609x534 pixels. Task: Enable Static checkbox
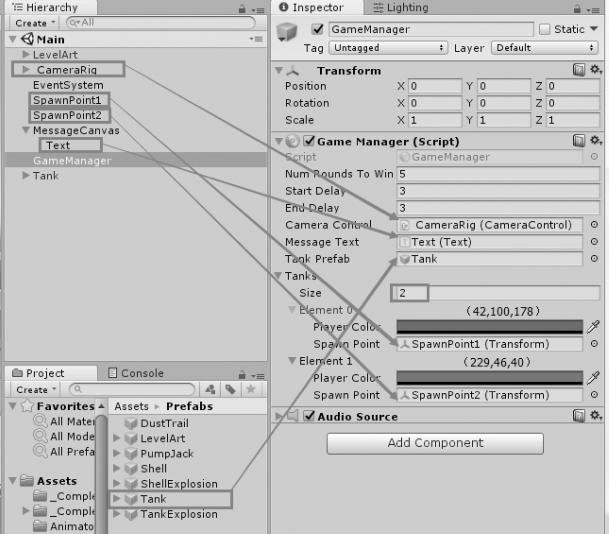pos(545,29)
